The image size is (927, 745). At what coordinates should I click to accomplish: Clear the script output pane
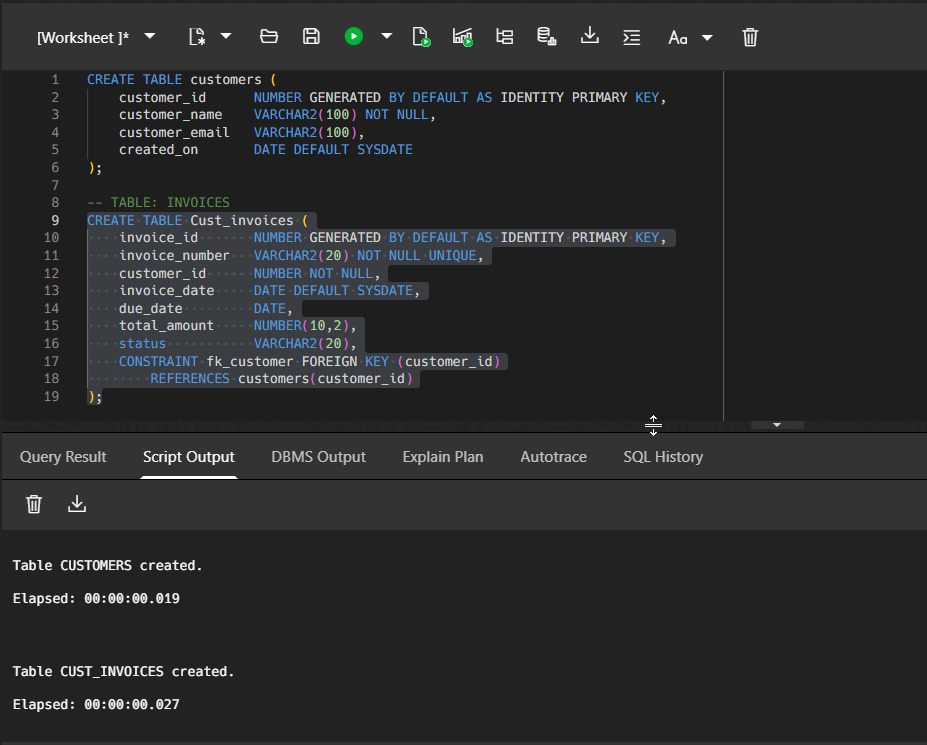(x=33, y=504)
